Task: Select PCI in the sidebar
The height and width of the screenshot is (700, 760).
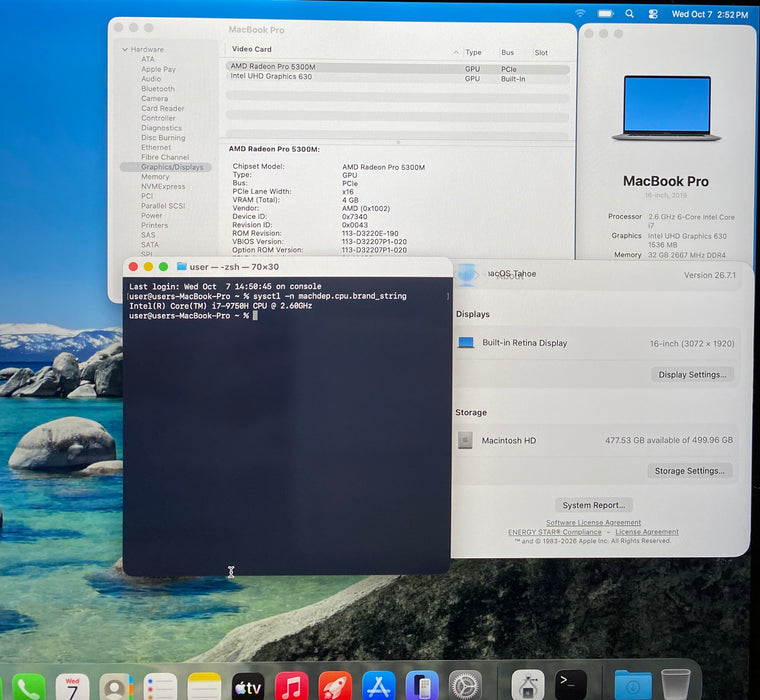Action: (147, 196)
